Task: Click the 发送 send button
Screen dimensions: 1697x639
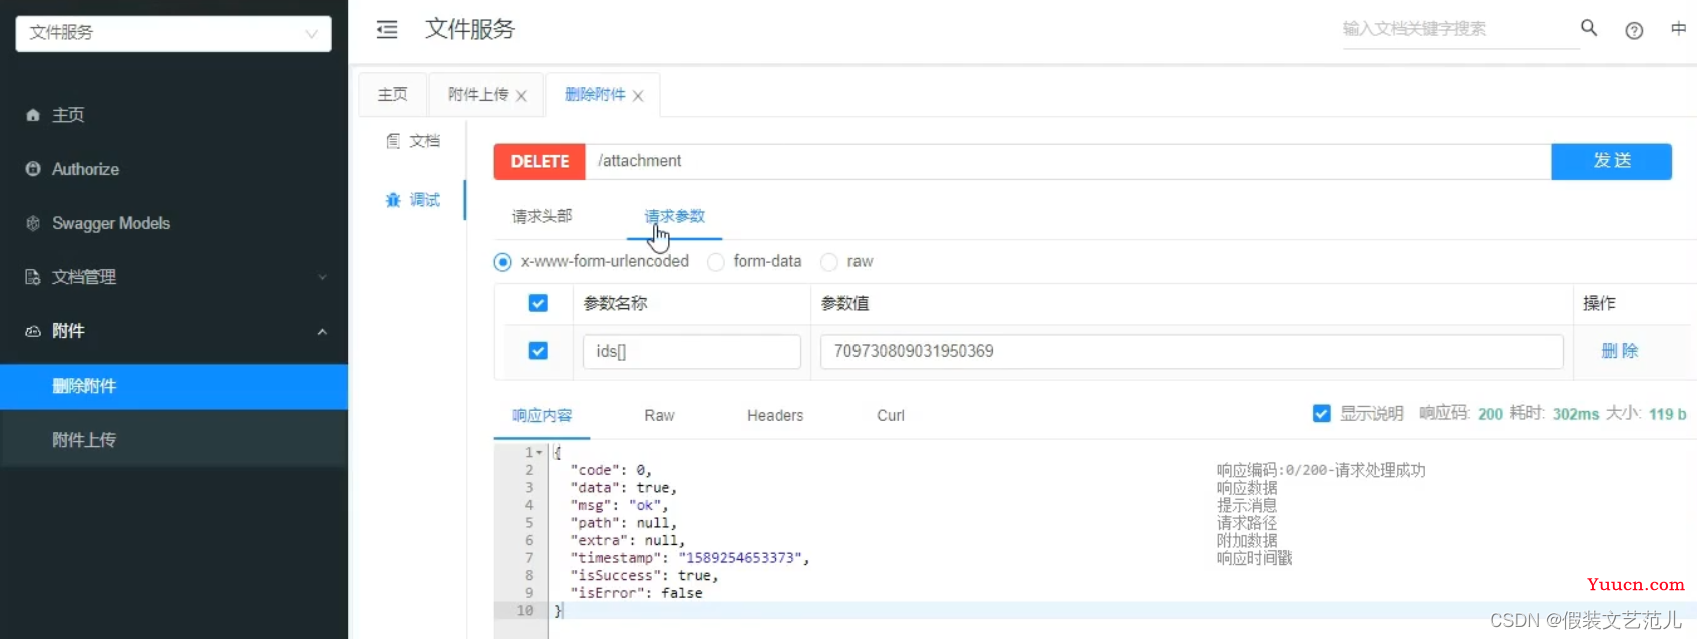Action: point(1611,161)
